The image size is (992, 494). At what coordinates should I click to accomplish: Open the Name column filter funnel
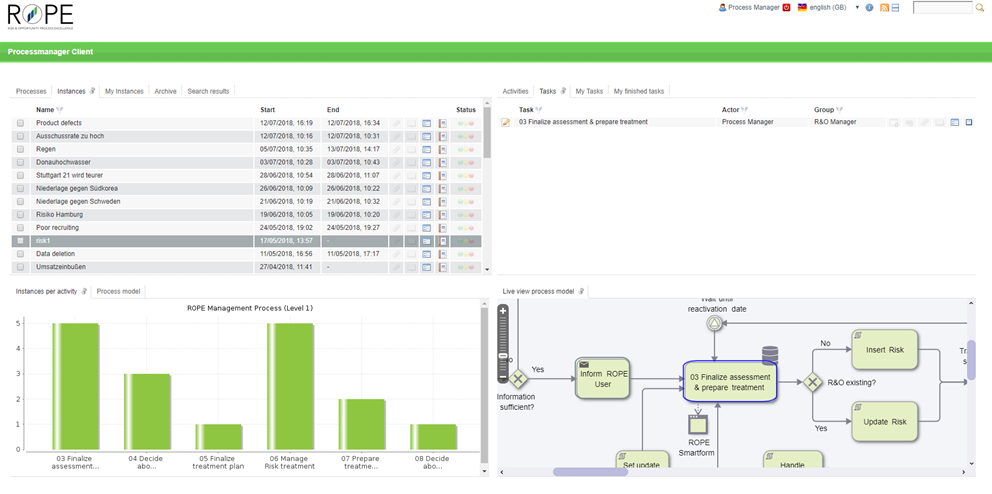click(x=59, y=110)
